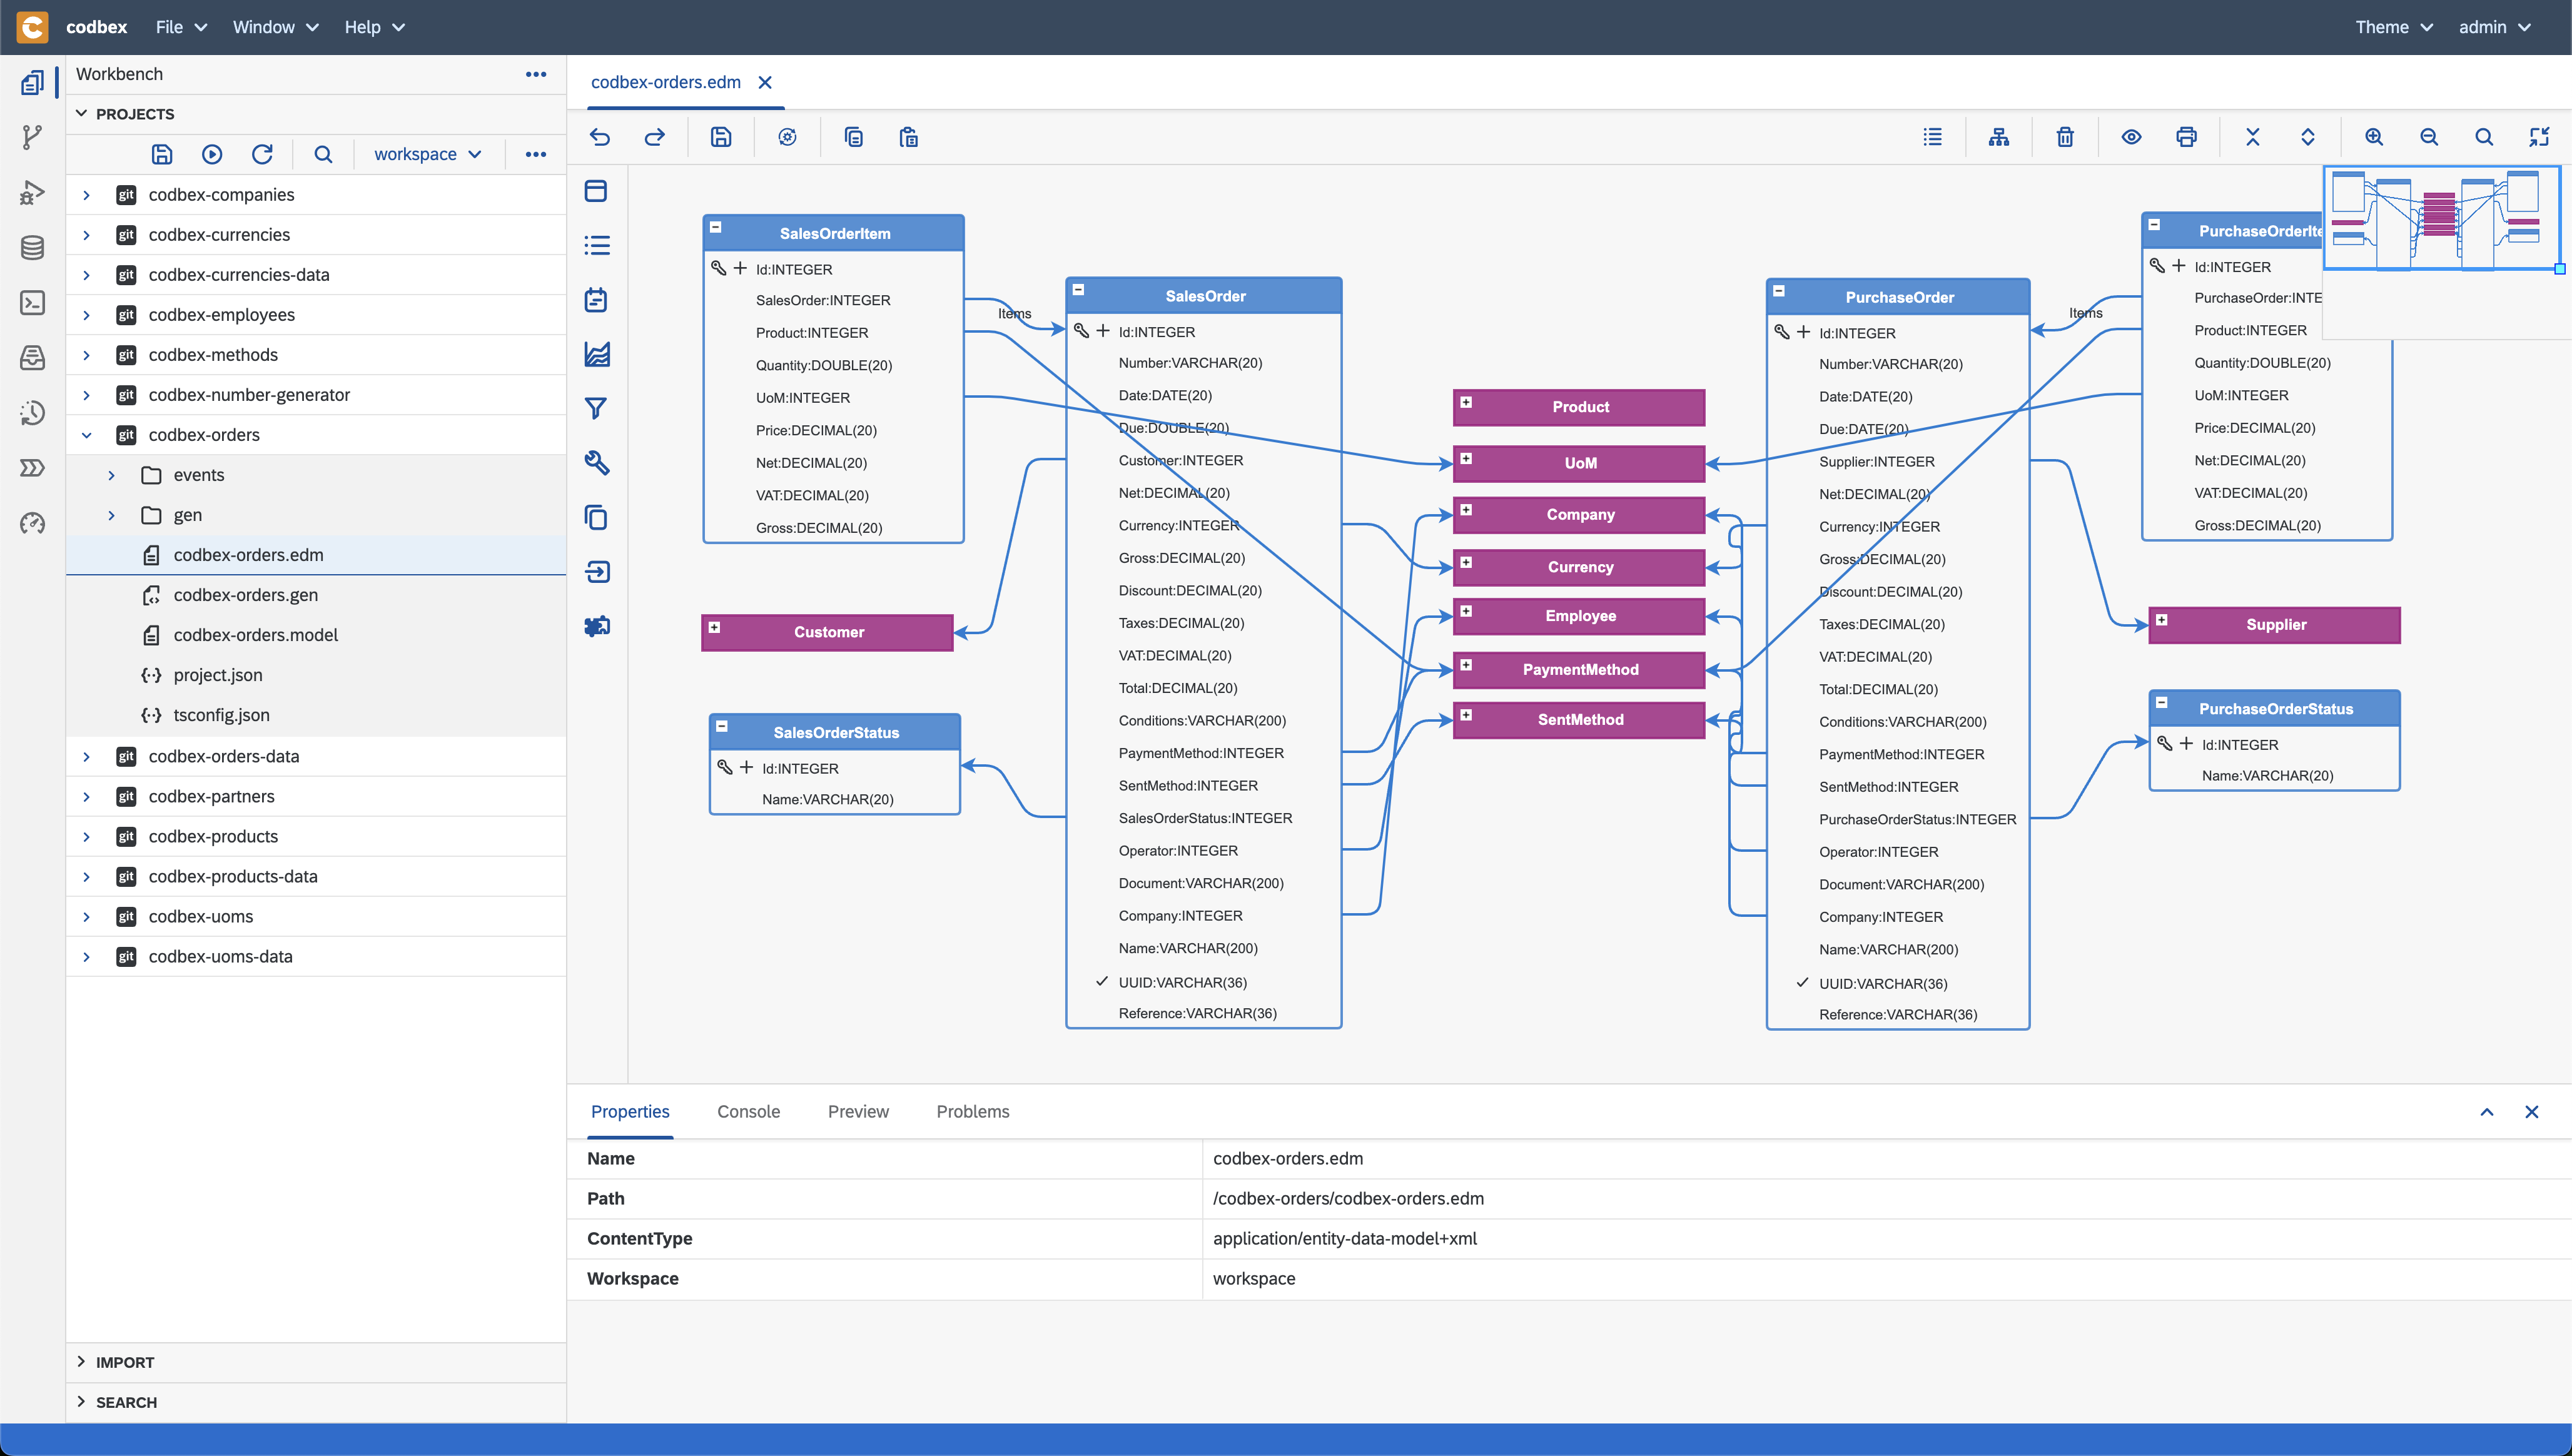Open codbex-orders.model file

click(256, 635)
